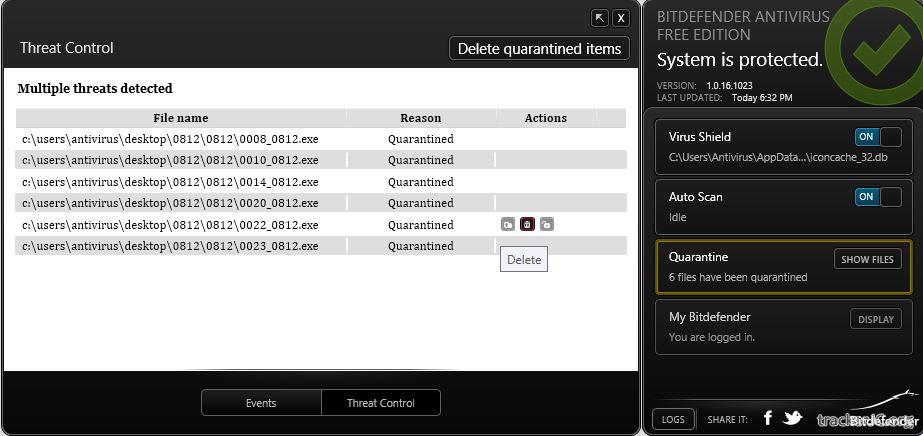Click the Twitter share icon

click(x=792, y=418)
